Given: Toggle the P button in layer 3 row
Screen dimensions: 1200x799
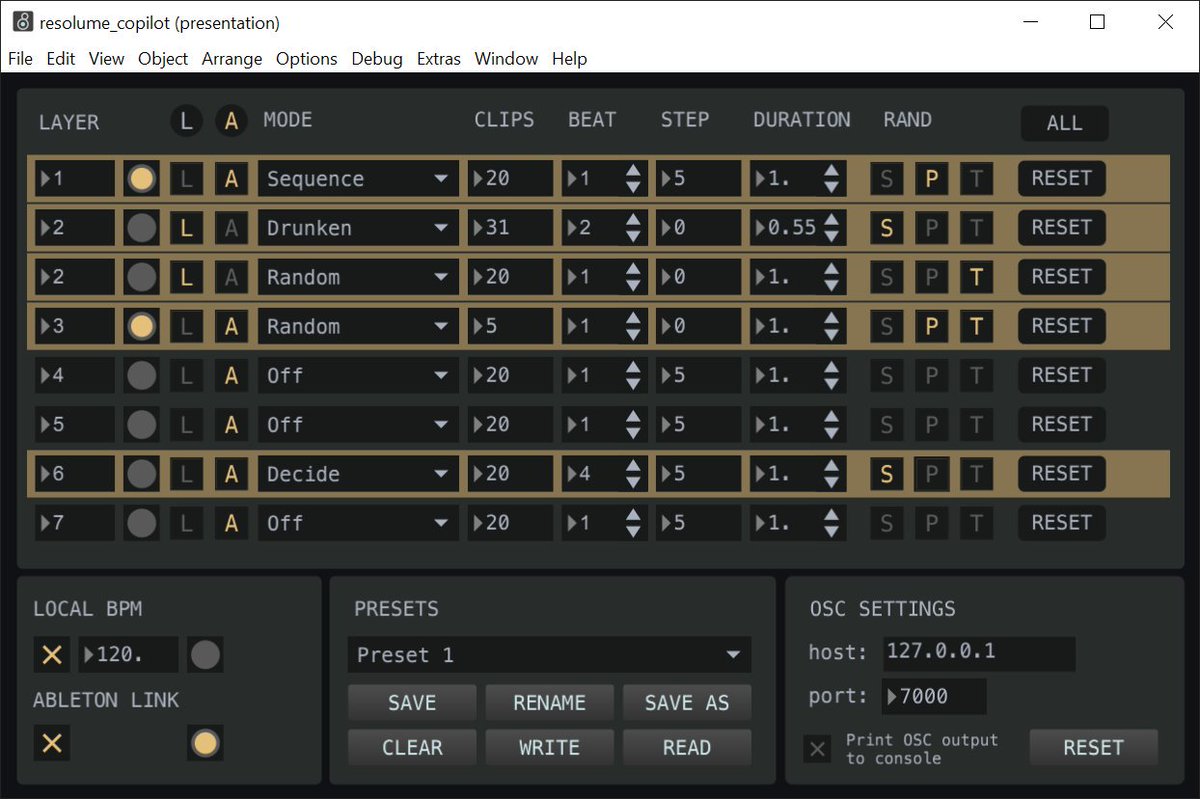Looking at the screenshot, I should click(931, 326).
